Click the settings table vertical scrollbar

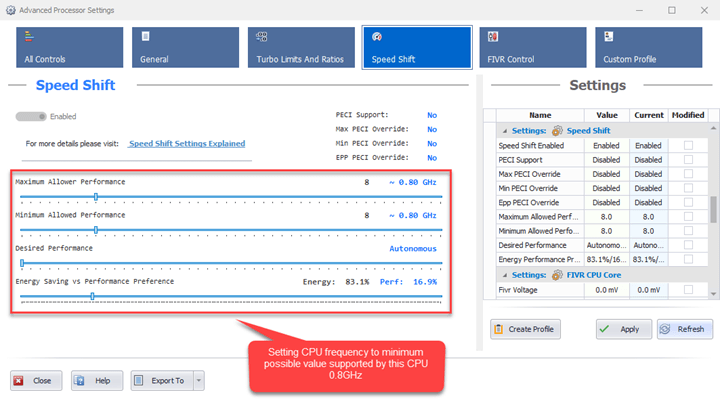pos(713,210)
